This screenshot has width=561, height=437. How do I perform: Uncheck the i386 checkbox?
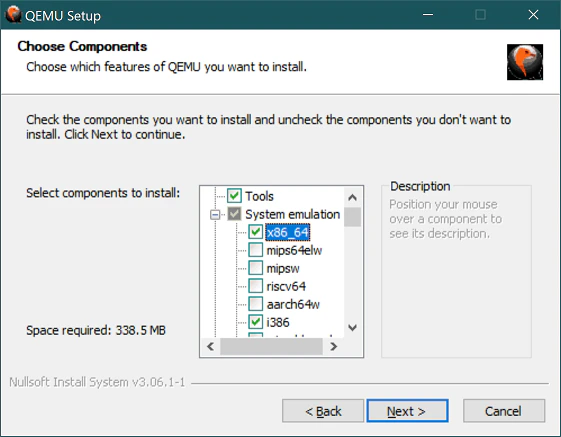[x=255, y=322]
